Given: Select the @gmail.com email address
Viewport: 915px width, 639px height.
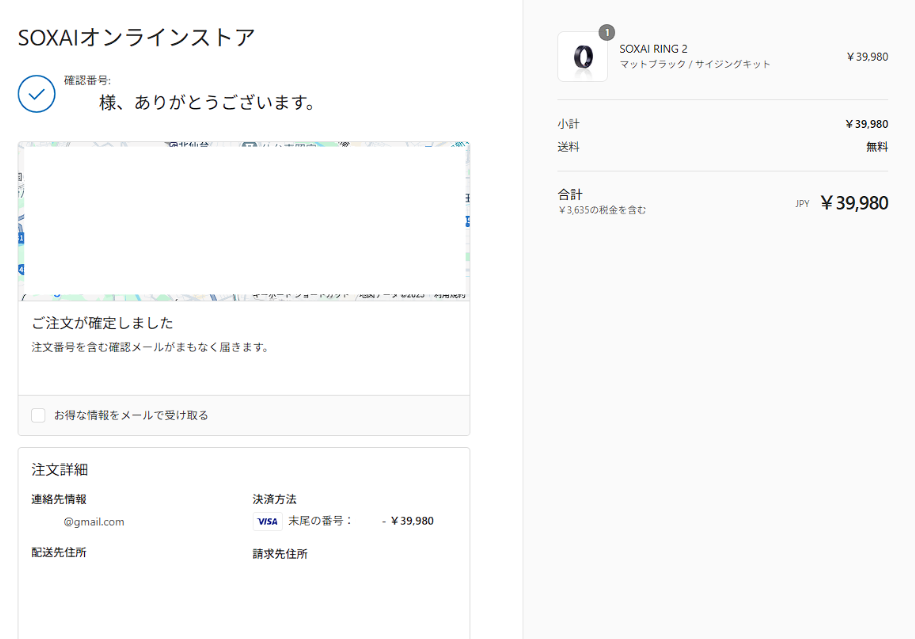Looking at the screenshot, I should pyautogui.click(x=94, y=522).
